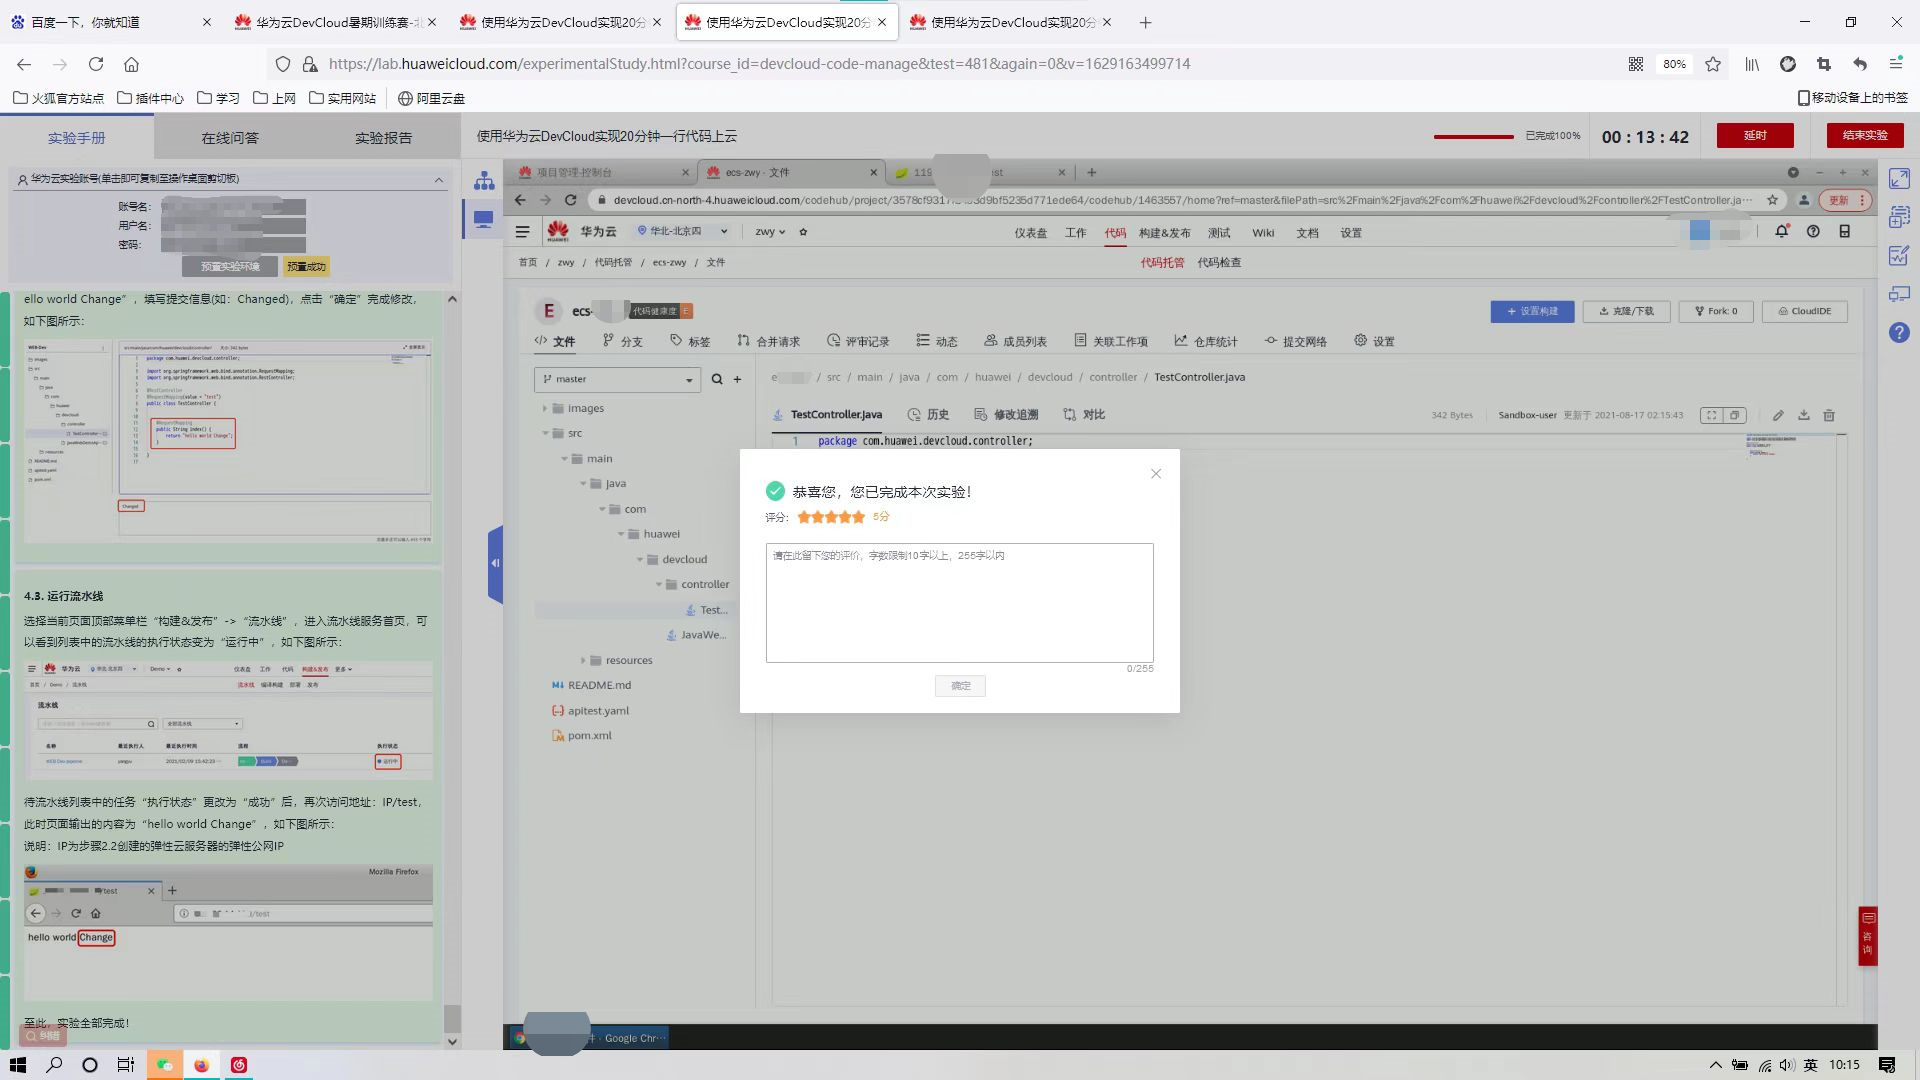1920x1080 pixels.
Task: Click the 延时 button
Action: point(1754,135)
